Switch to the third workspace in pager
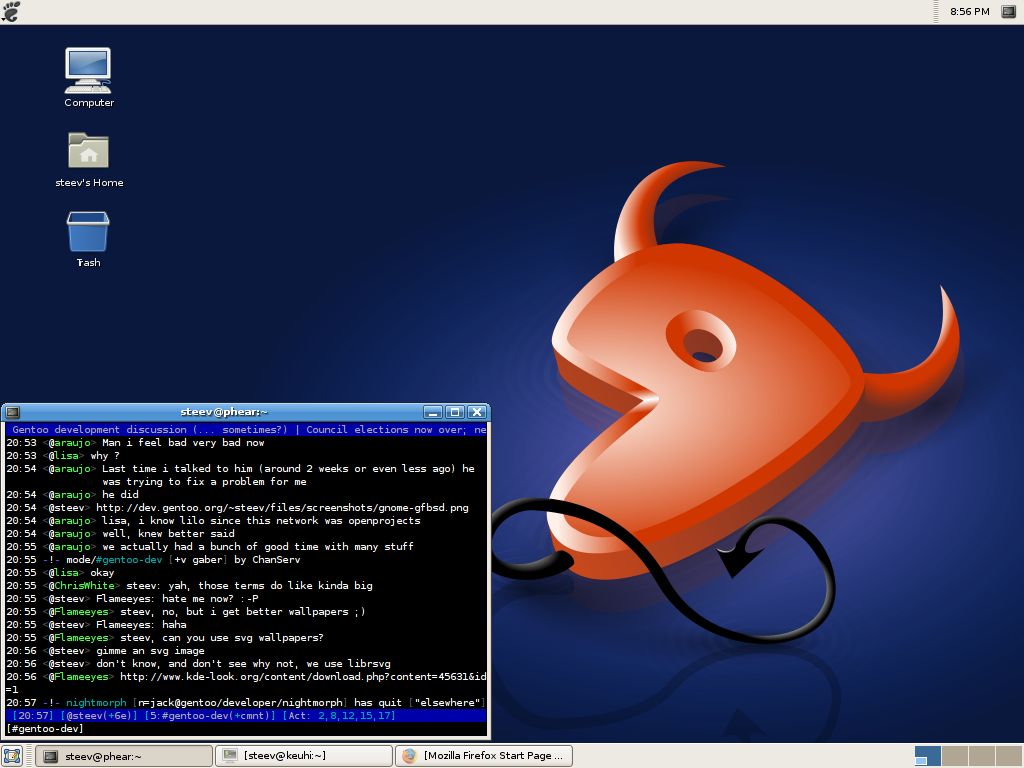Viewport: 1024px width, 768px height. (981, 756)
